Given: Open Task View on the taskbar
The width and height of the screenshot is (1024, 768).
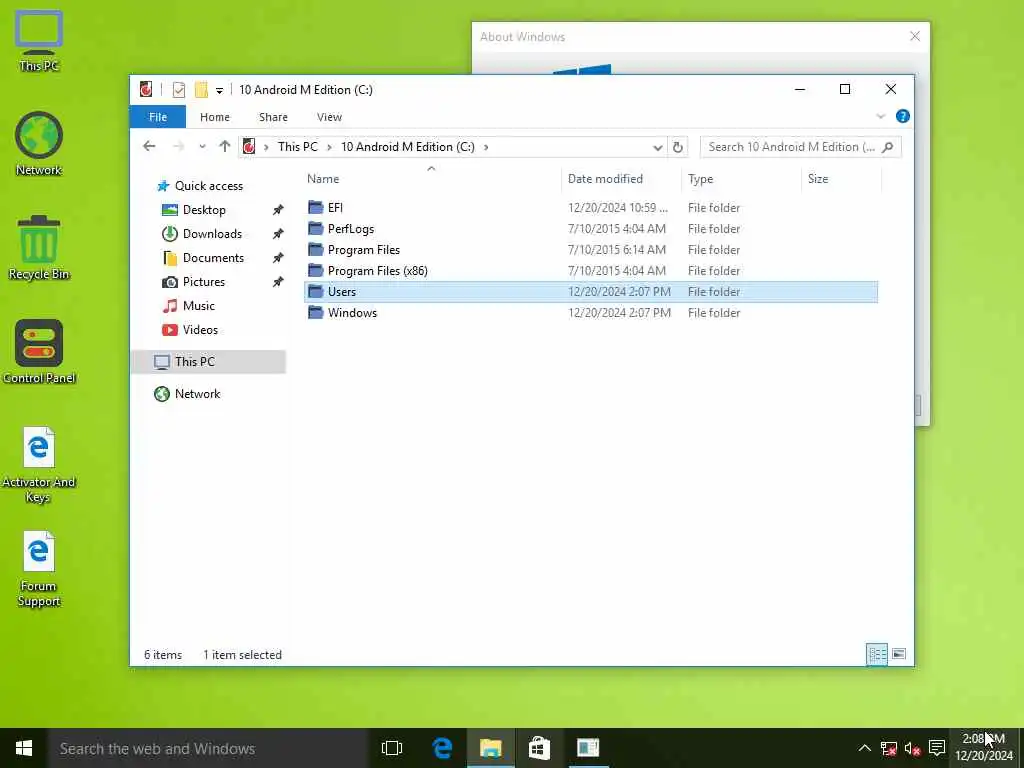Looking at the screenshot, I should pyautogui.click(x=392, y=748).
